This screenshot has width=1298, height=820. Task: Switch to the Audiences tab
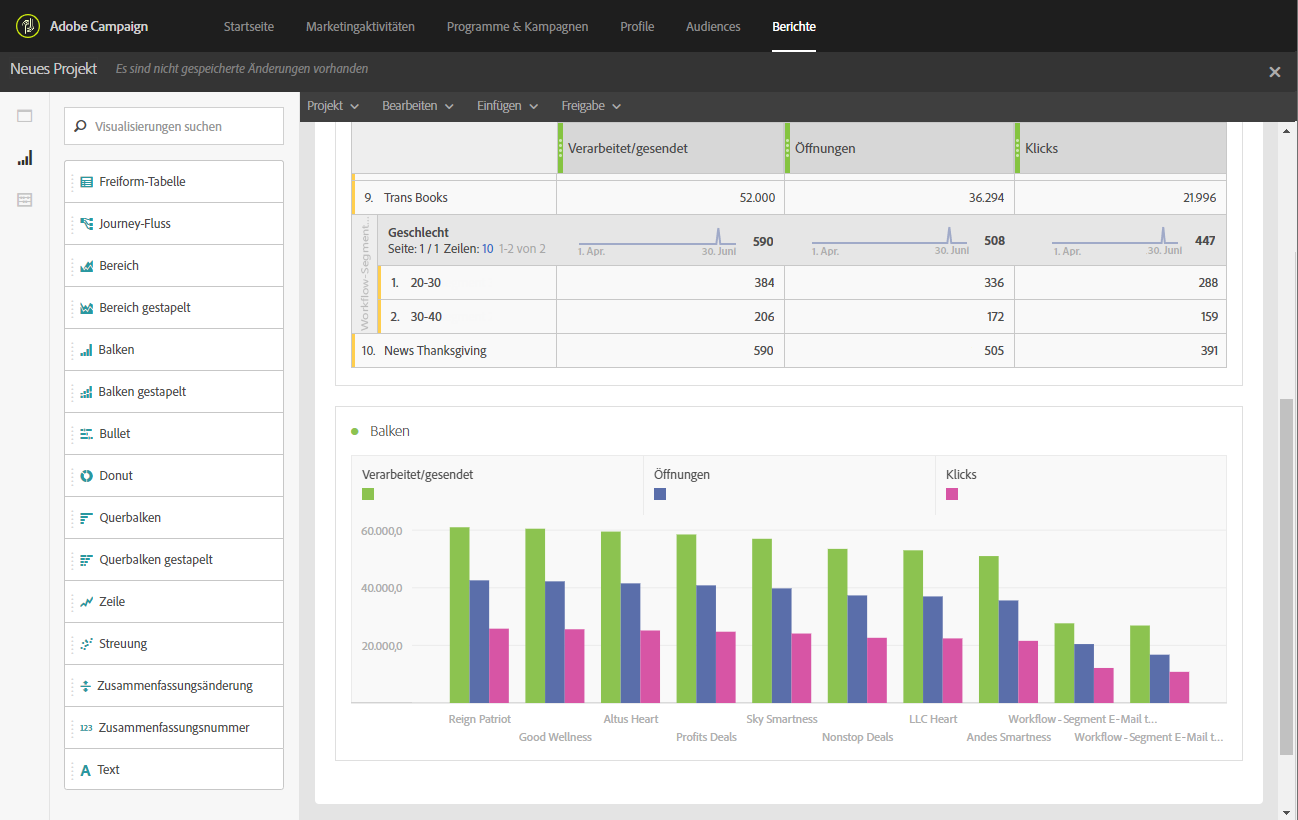[x=713, y=27]
